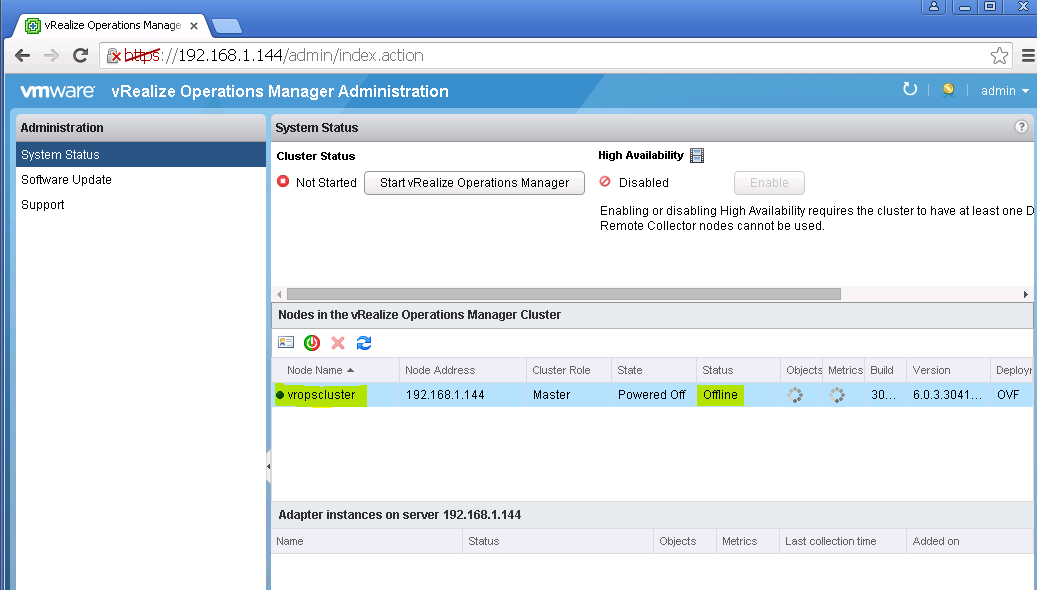Screen dimensions: 1037x590
Task: Open a new browser tab
Action: click(227, 26)
